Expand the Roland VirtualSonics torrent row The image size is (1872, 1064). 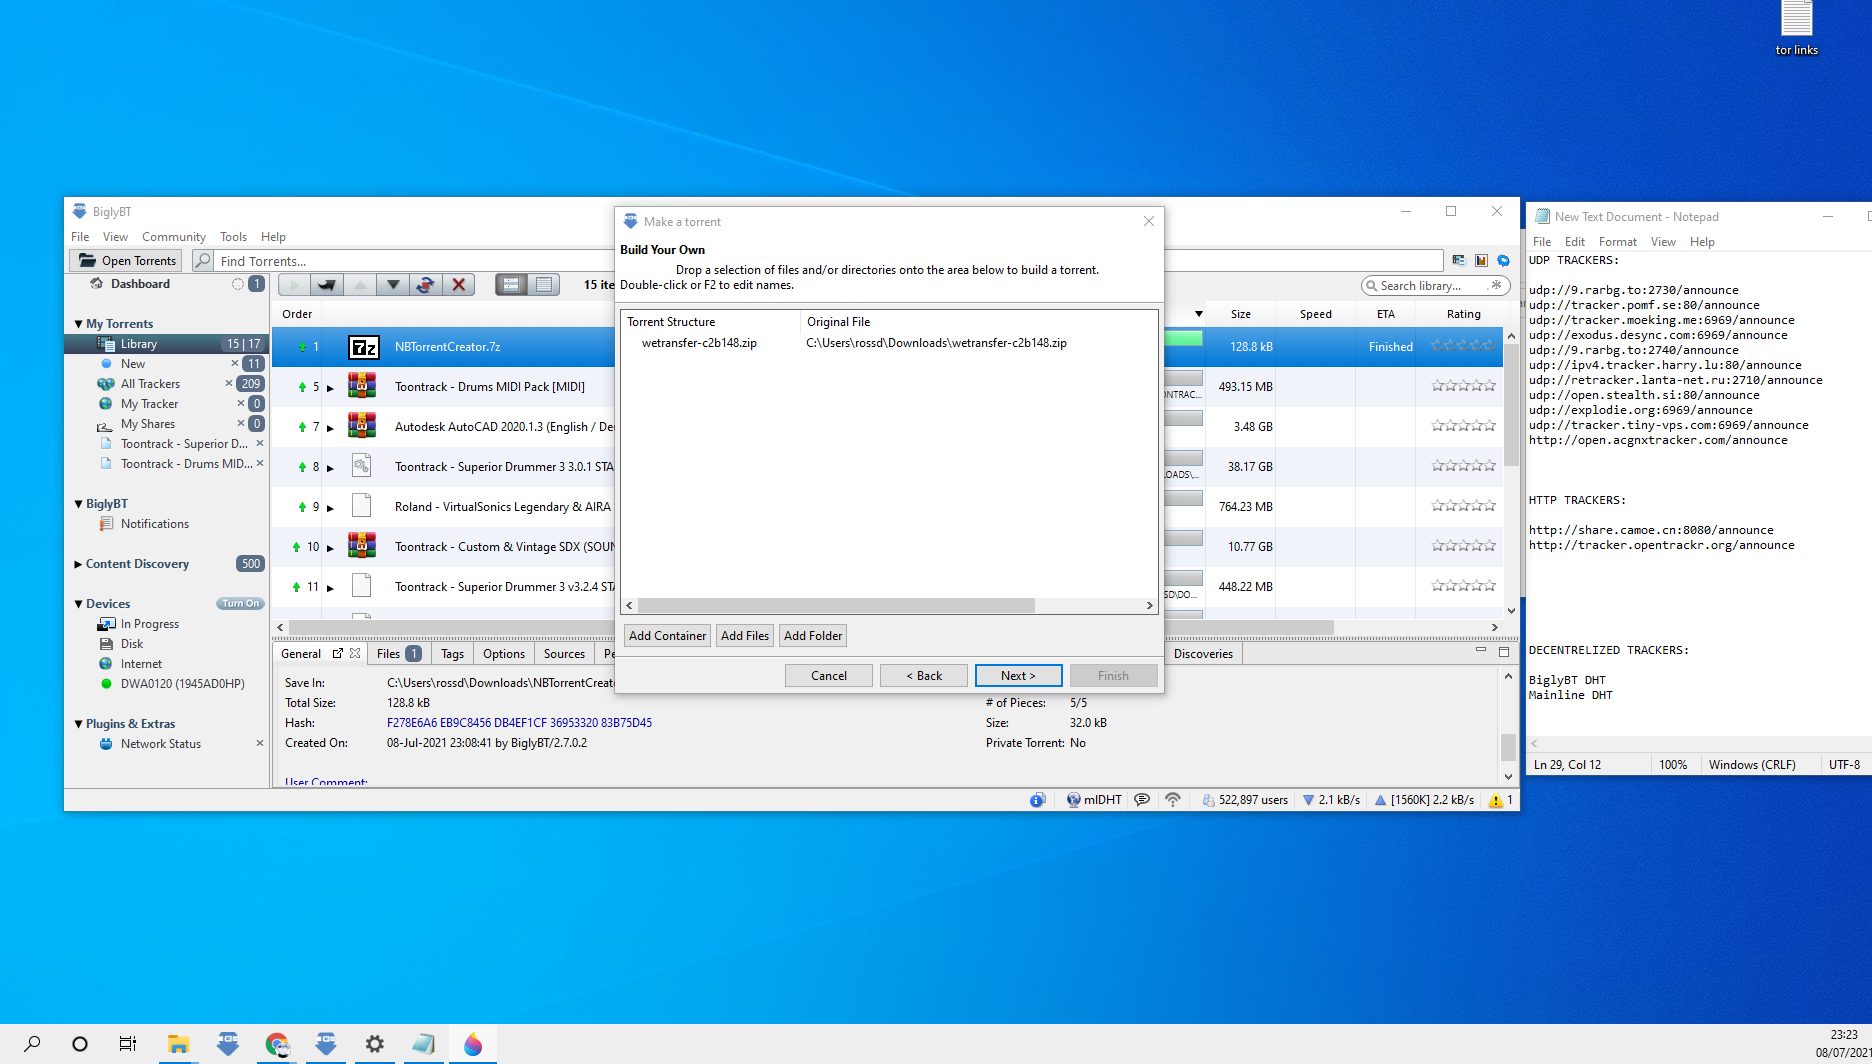pos(330,508)
